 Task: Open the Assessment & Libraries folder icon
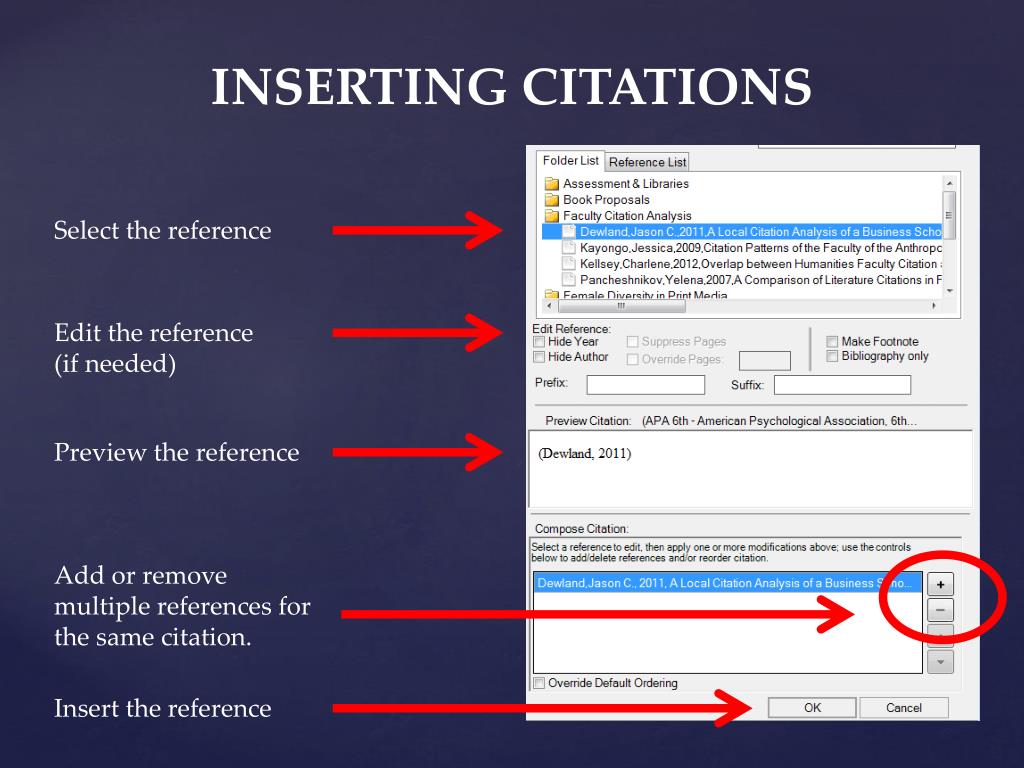pyautogui.click(x=552, y=184)
